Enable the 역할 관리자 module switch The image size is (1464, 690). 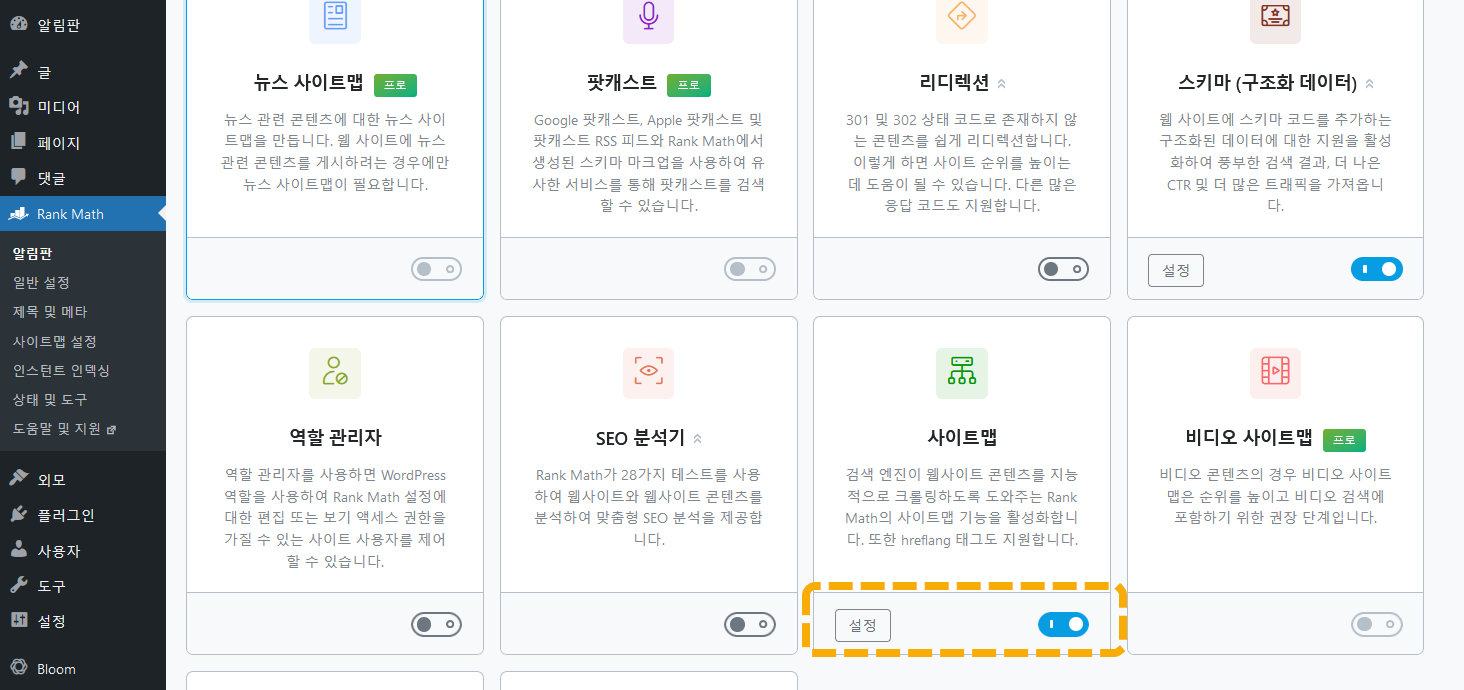tap(436, 624)
